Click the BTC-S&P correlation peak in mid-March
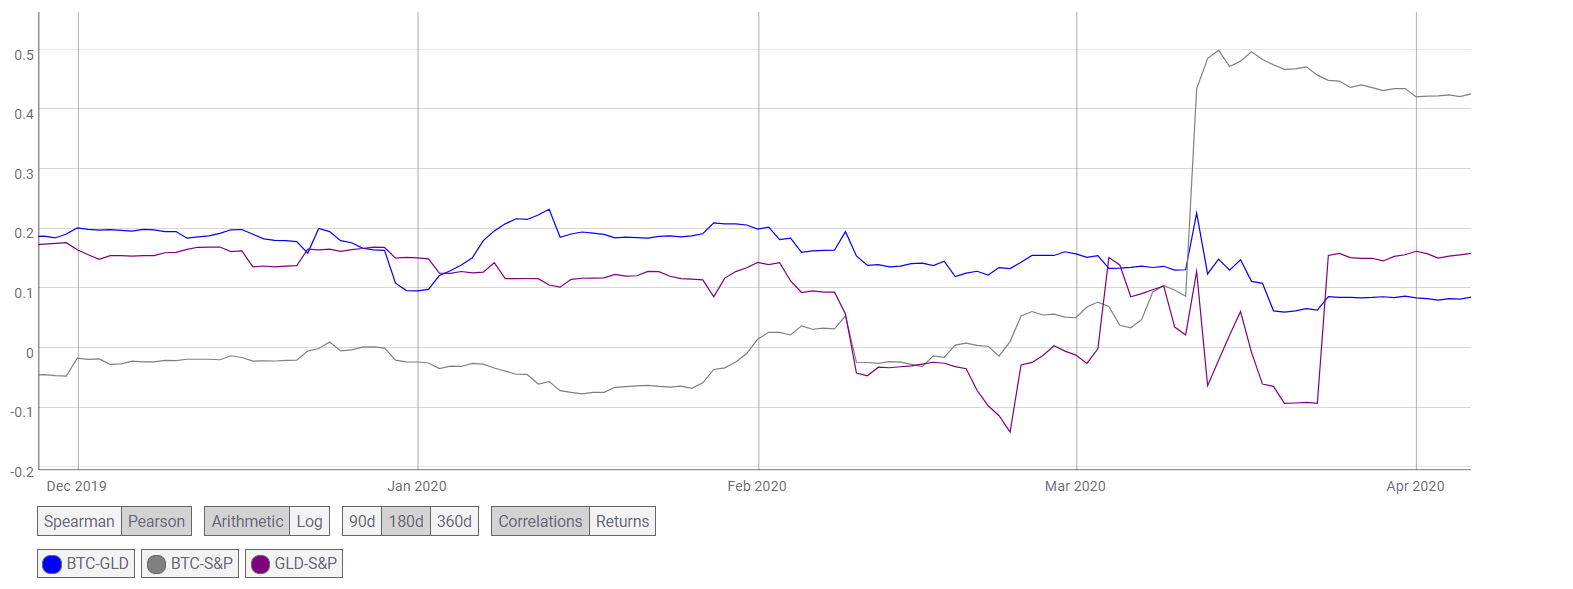The image size is (1573, 589). [x=1218, y=50]
